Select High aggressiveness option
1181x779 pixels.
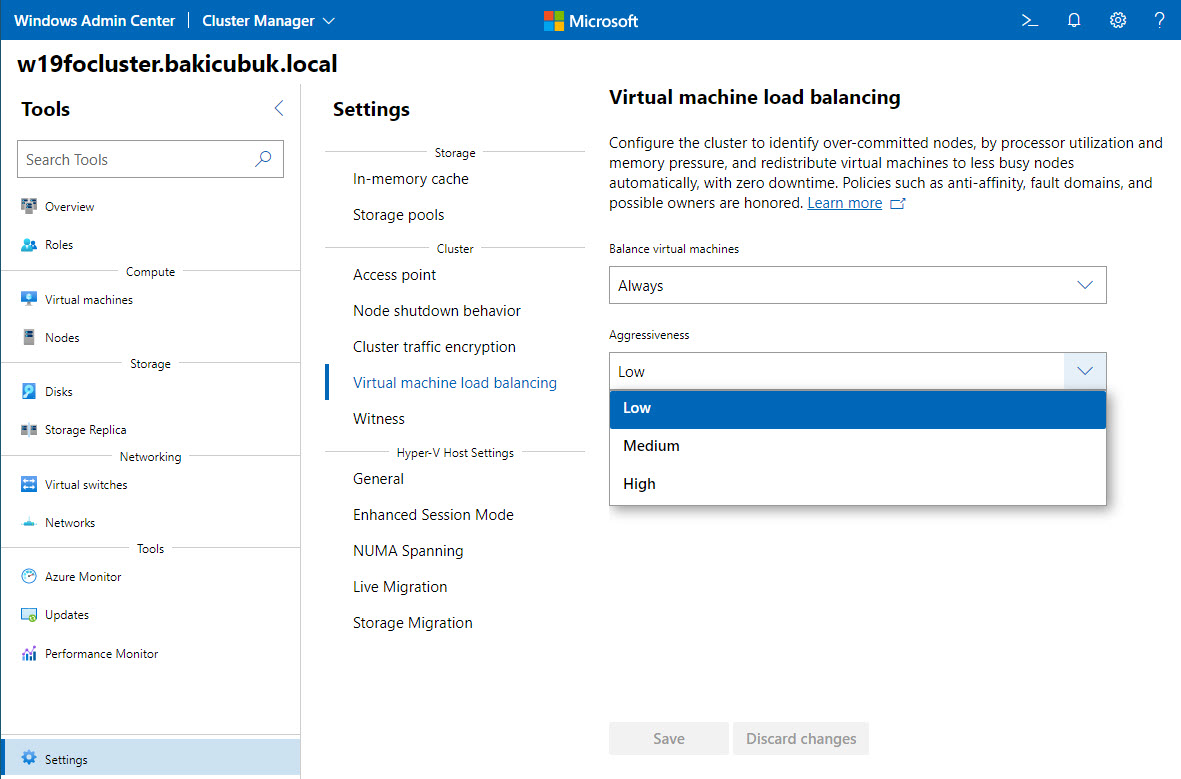pos(857,484)
